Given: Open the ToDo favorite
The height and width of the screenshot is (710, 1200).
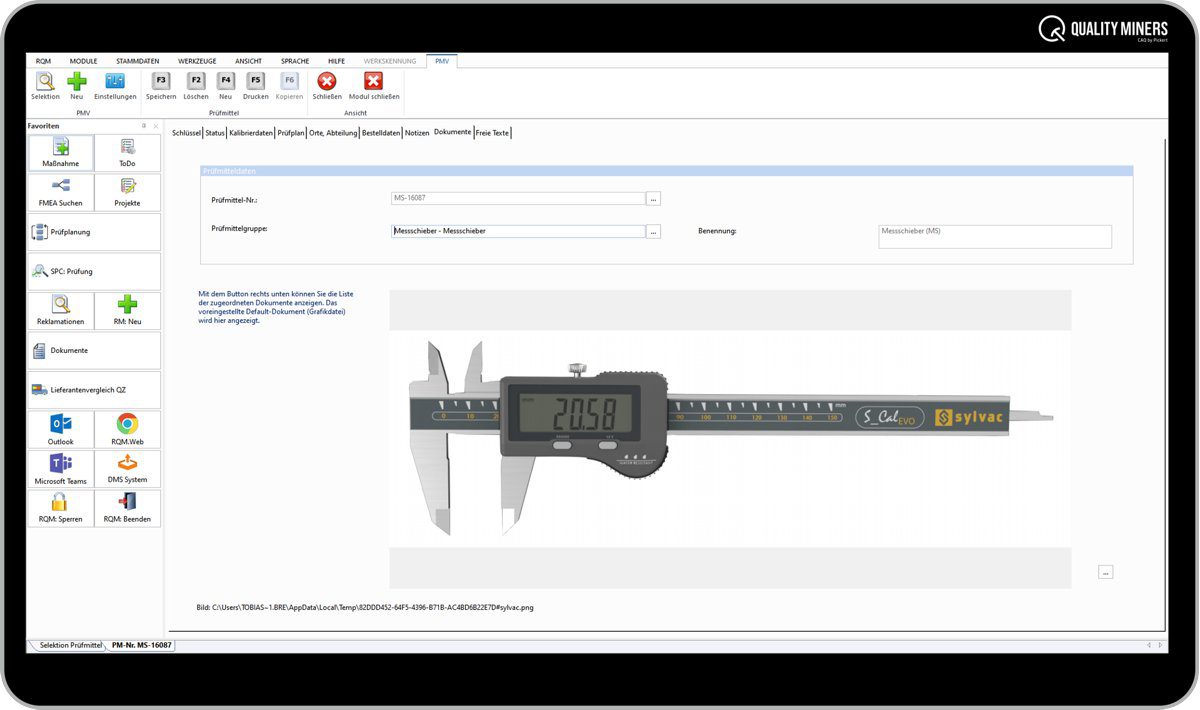Looking at the screenshot, I should tap(127, 153).
